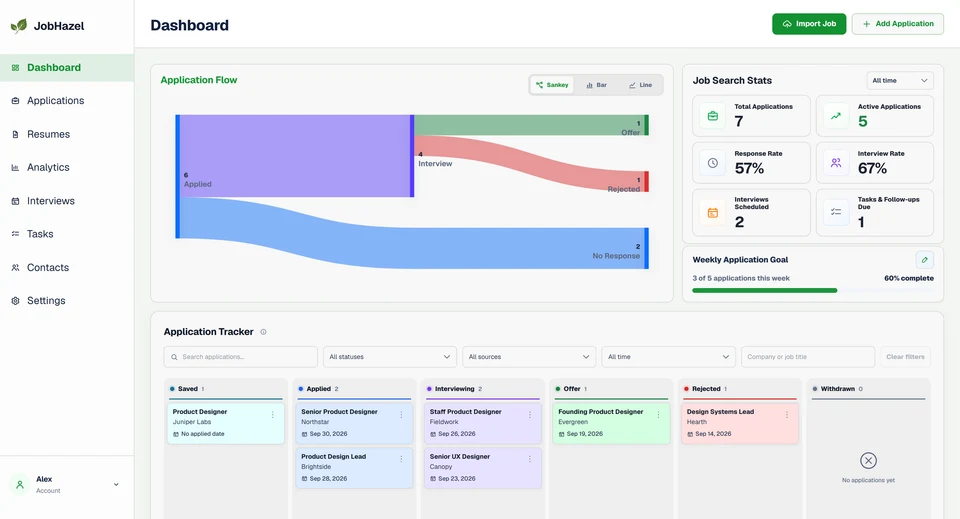Click the info icon beside Application Tracker
This screenshot has height=519, width=960.
(x=263, y=332)
